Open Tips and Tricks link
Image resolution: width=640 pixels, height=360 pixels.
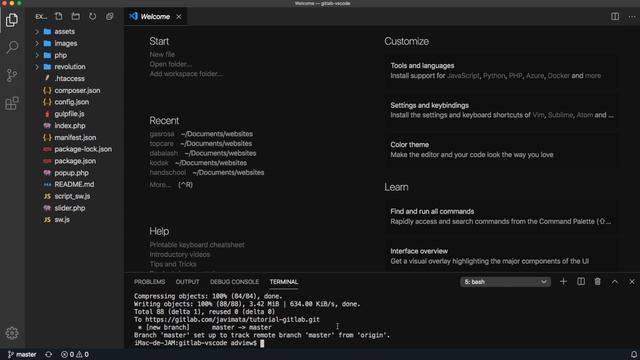(x=173, y=264)
